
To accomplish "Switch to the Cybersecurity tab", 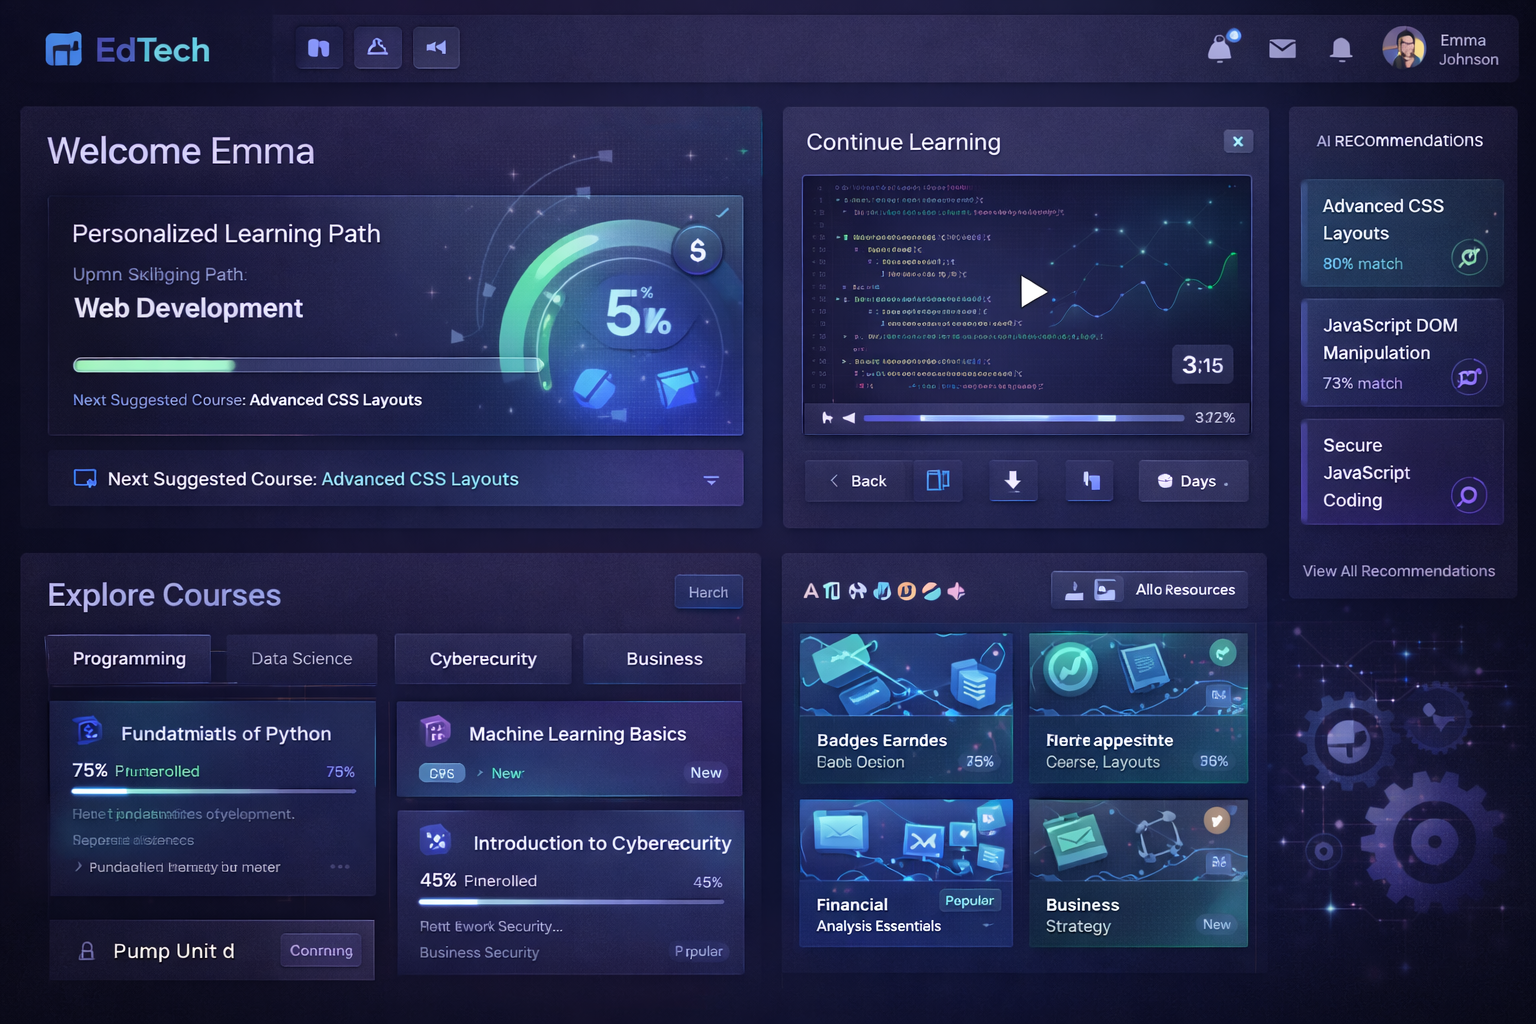I will point(483,658).
